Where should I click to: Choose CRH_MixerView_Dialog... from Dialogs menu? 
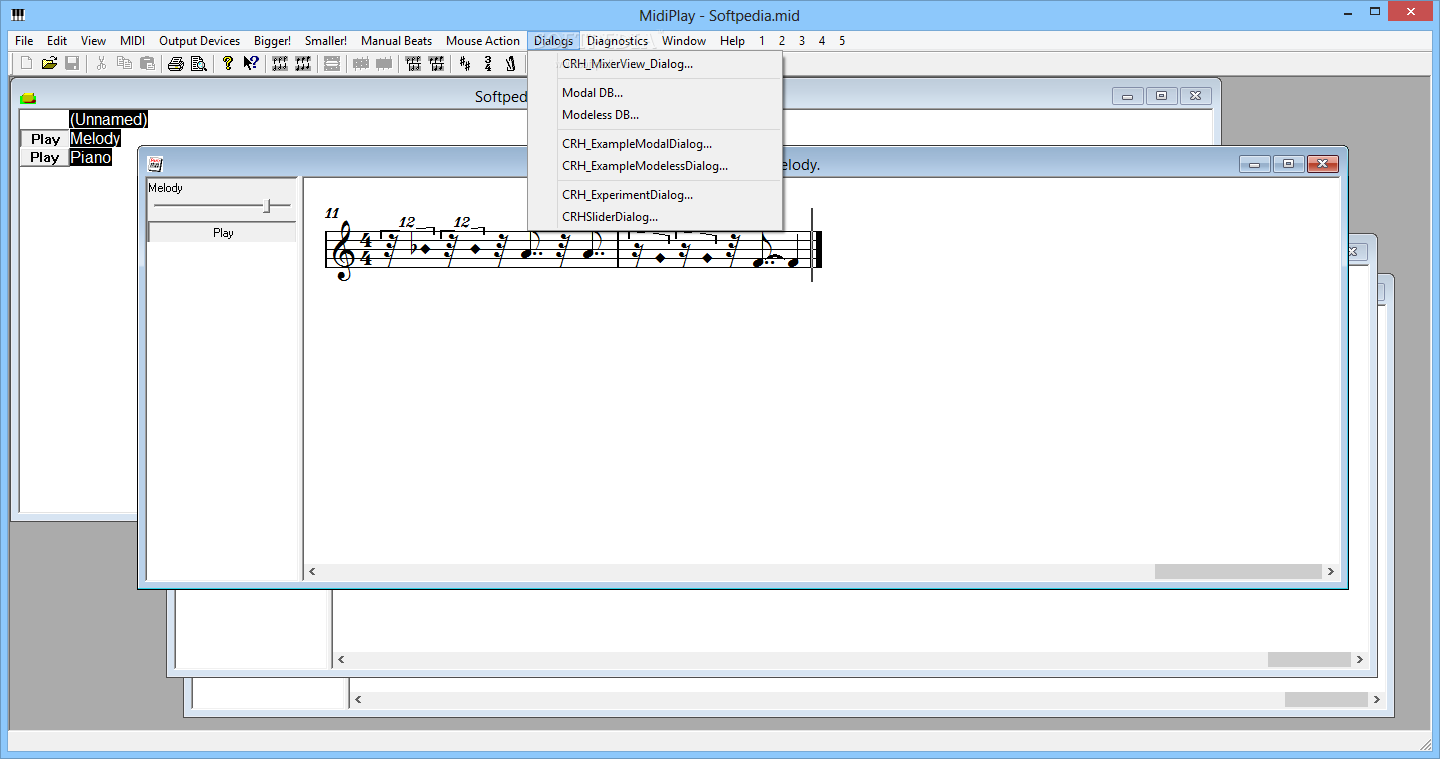[x=655, y=64]
